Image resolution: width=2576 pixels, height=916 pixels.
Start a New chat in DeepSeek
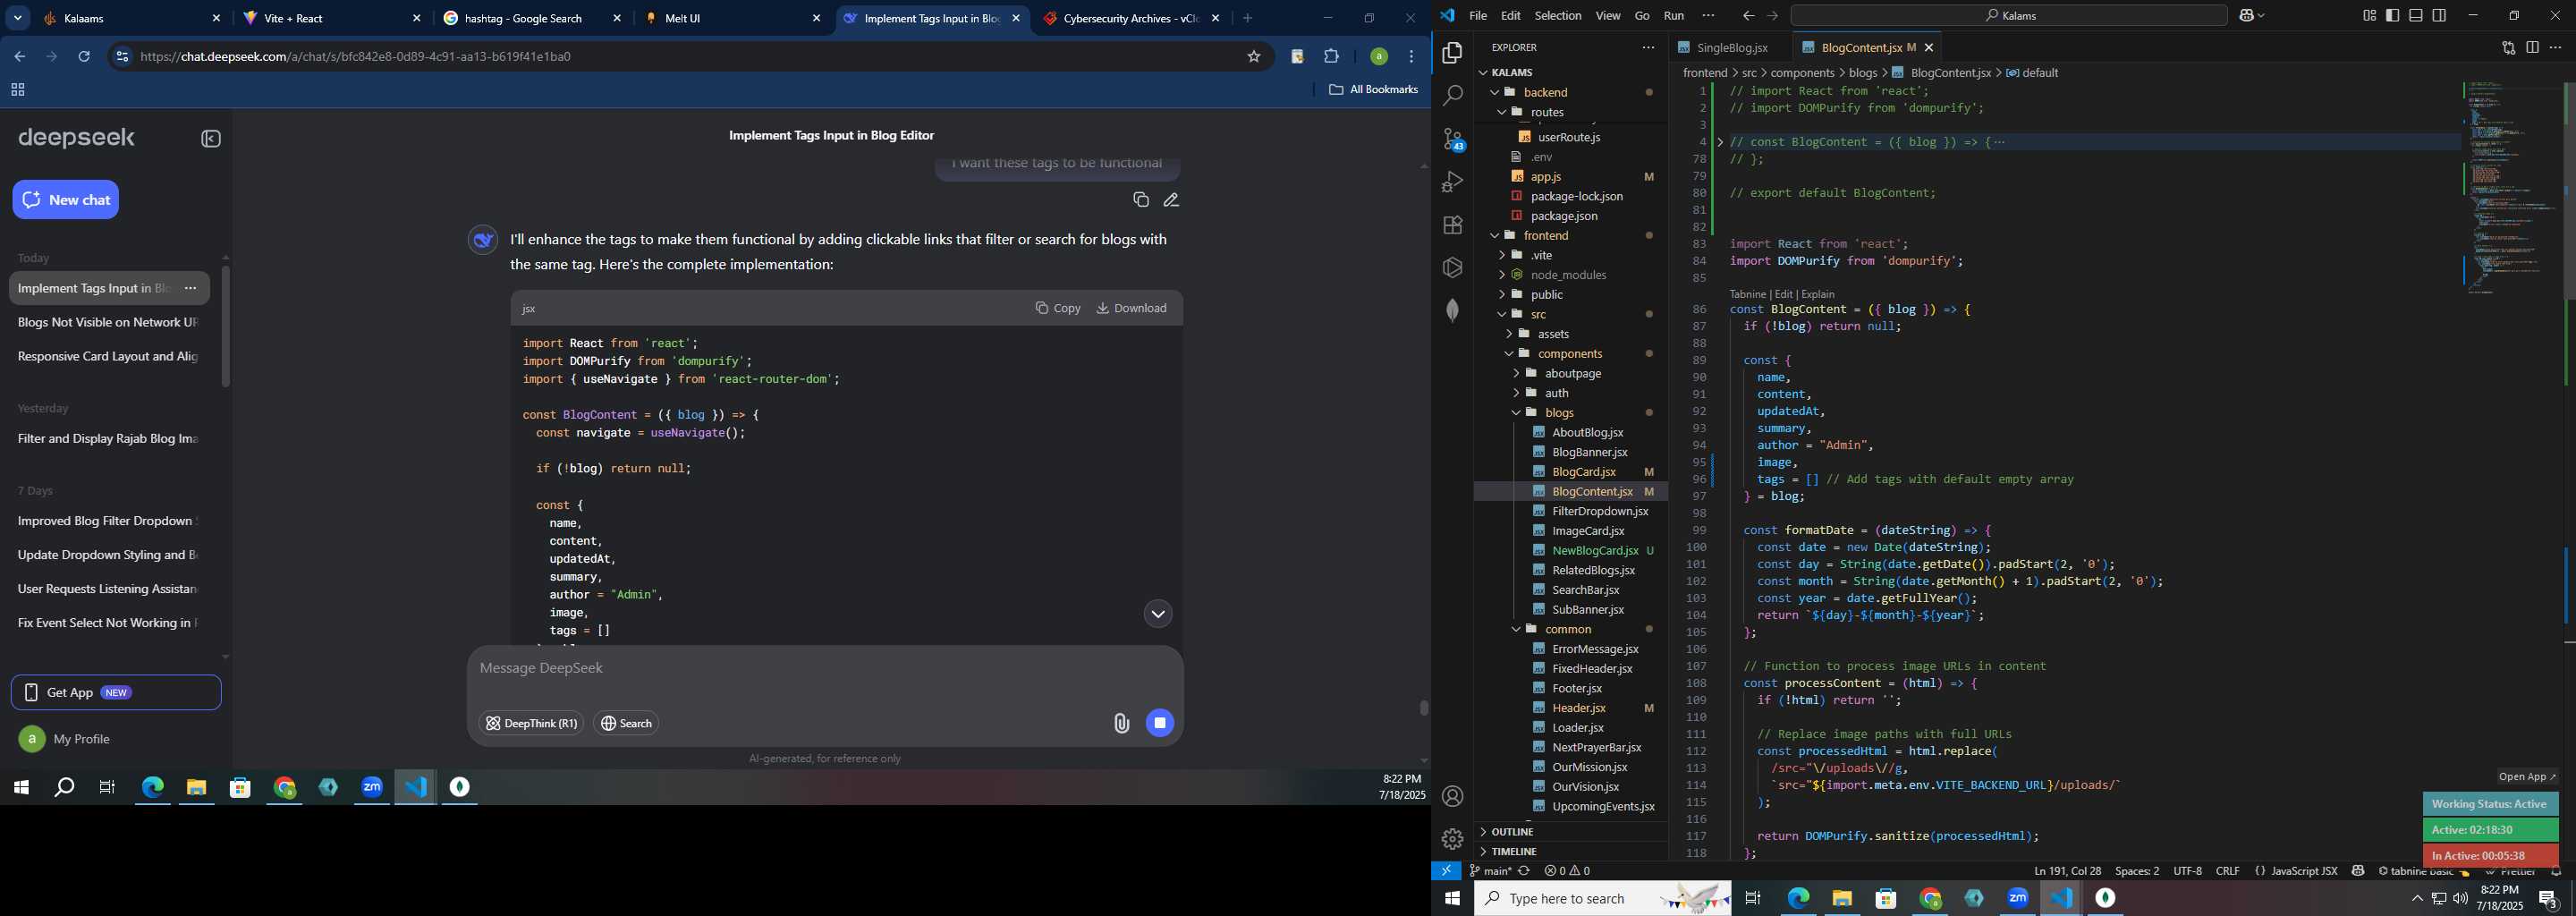[x=66, y=200]
